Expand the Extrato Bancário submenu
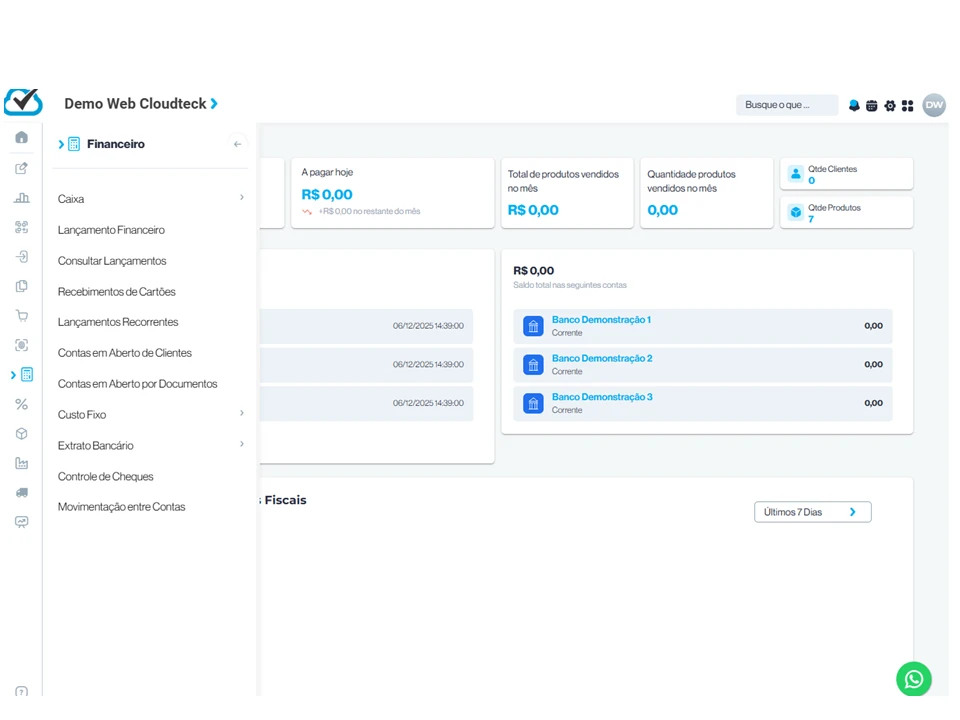This screenshot has width=960, height=720. (241, 445)
